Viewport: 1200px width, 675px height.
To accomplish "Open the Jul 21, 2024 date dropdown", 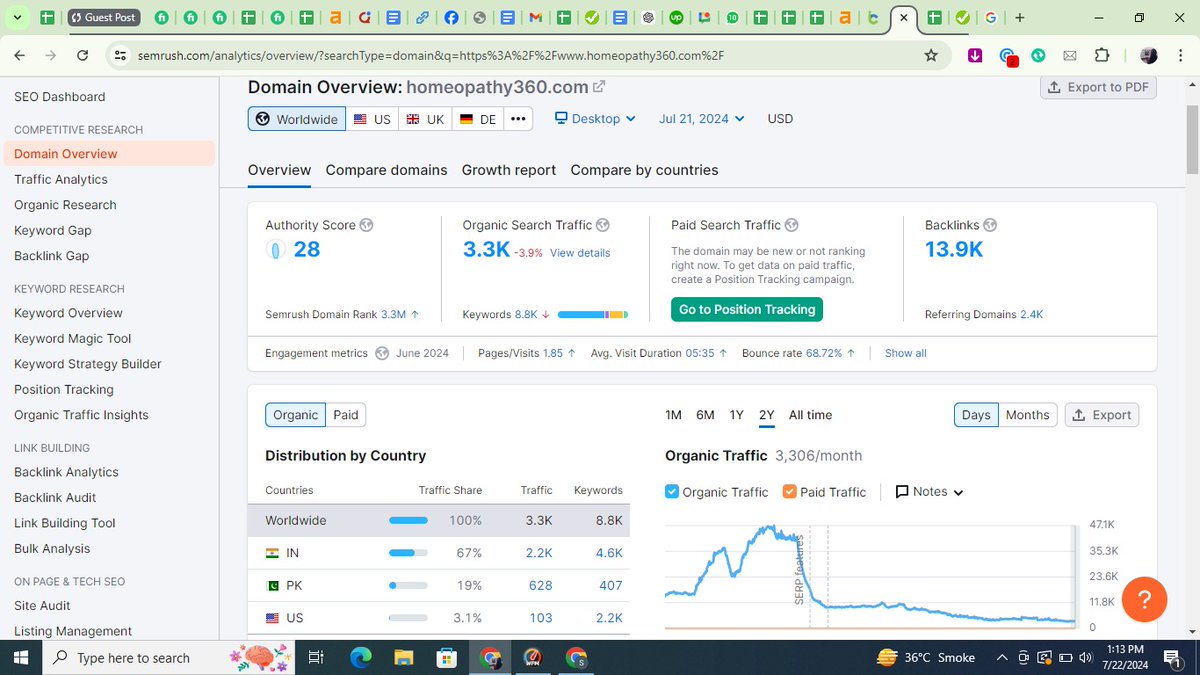I will (x=701, y=118).
